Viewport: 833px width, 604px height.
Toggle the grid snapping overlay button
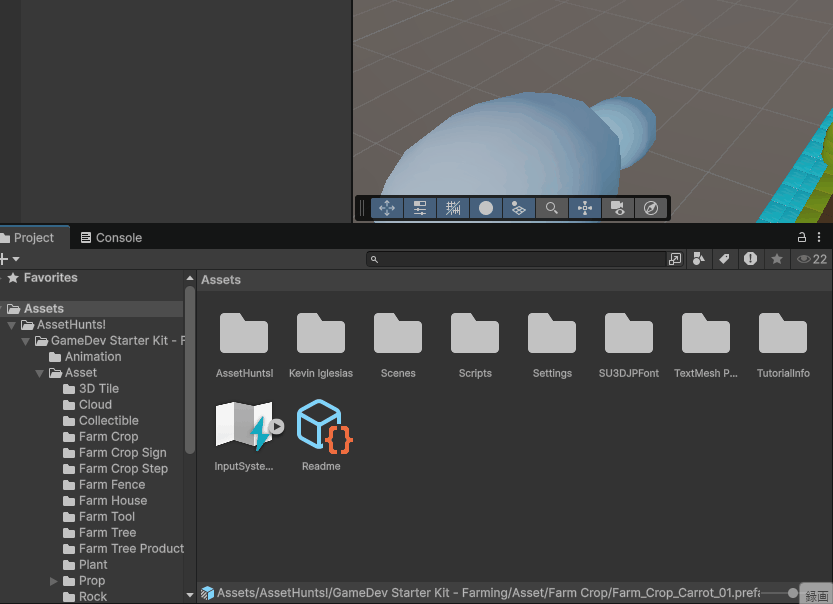[x=452, y=208]
